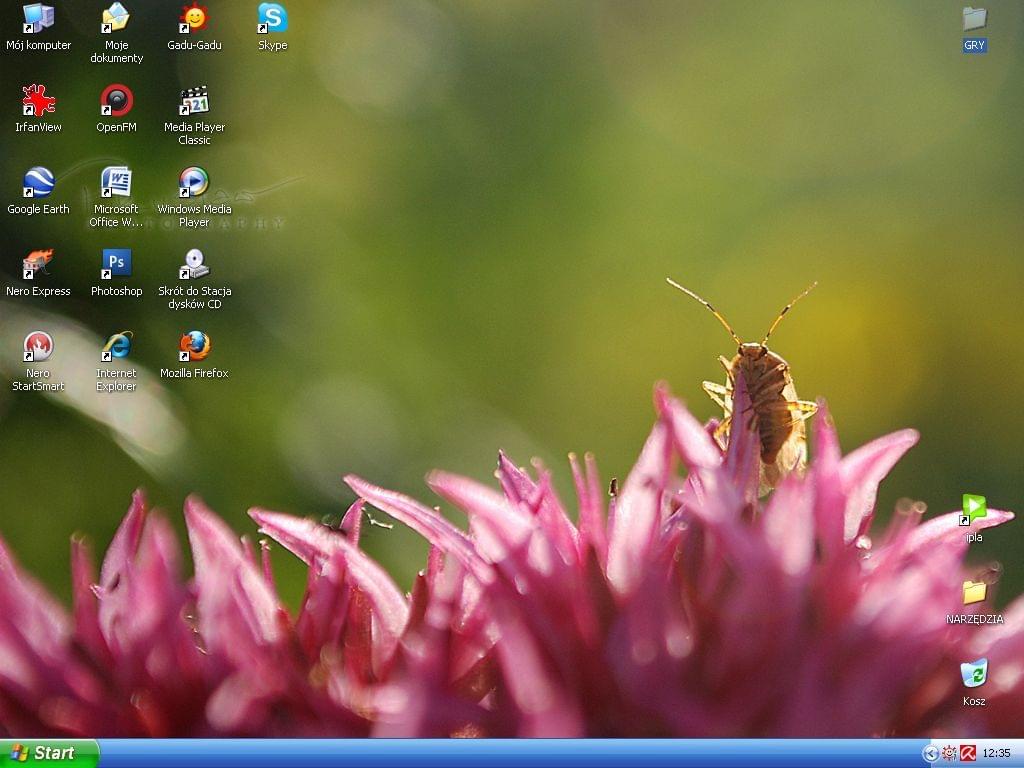
Task: Select the Nero Express shortcut
Action: [39, 264]
